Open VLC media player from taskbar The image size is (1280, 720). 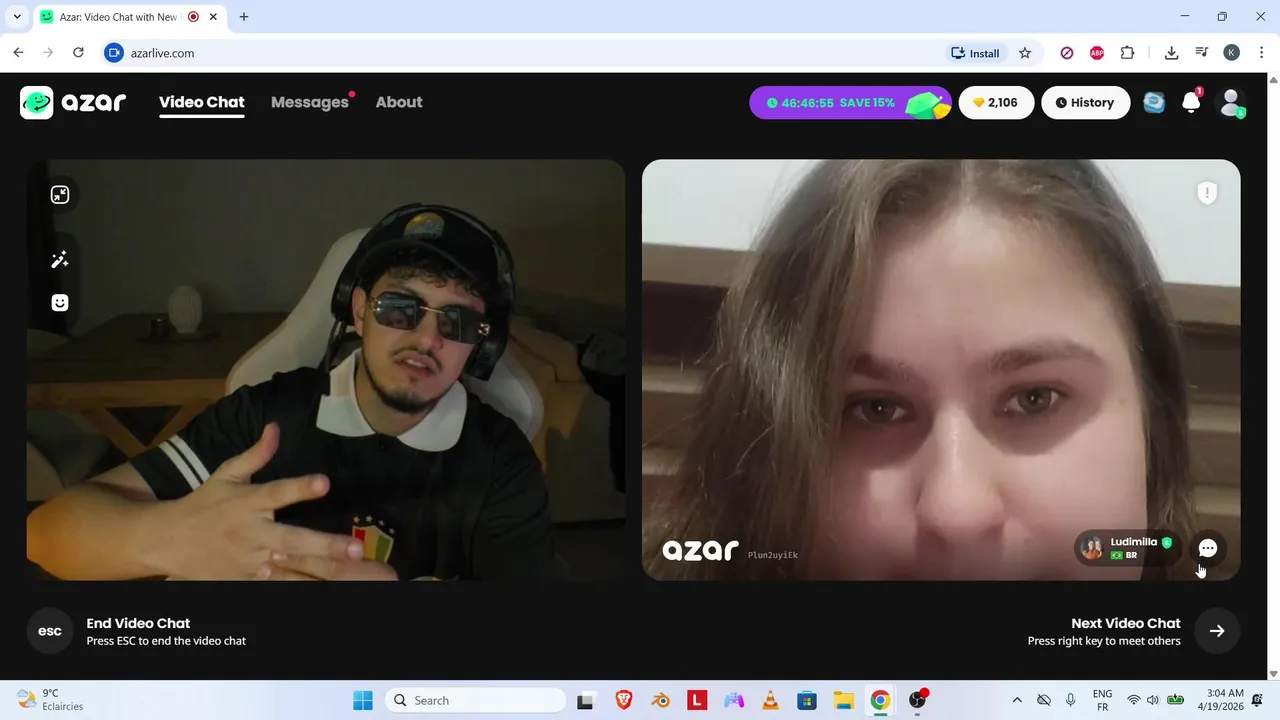[x=770, y=700]
